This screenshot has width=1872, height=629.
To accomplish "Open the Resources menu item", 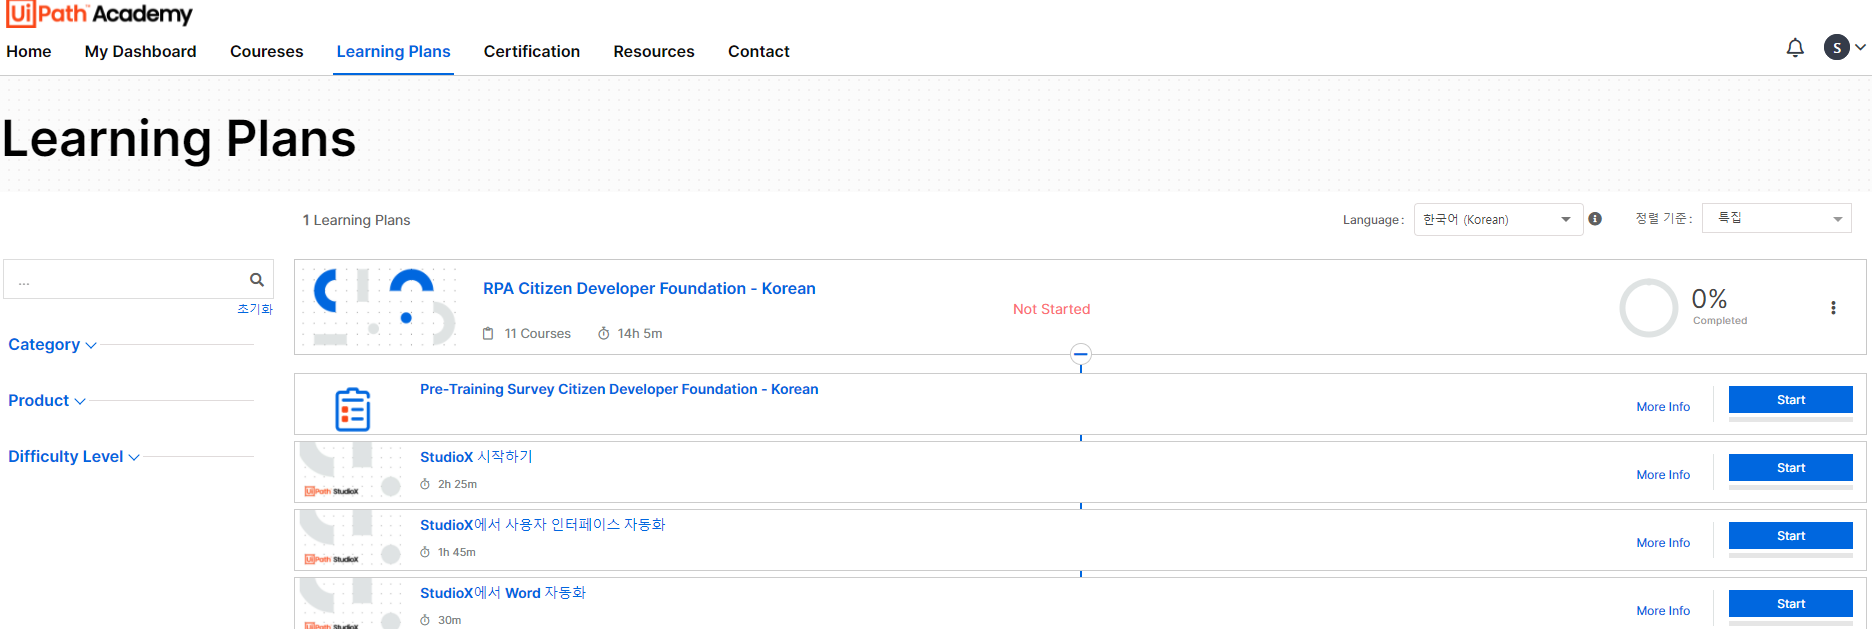I will tap(654, 51).
